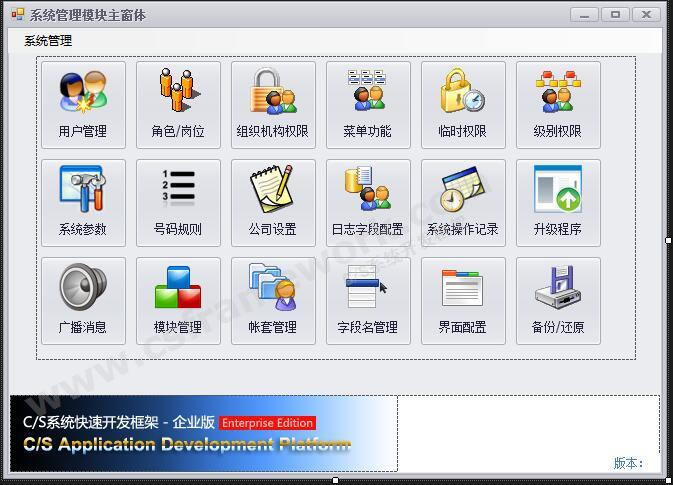Click the 帐套管理 account set icon
The height and width of the screenshot is (485, 673).
pos(273,300)
